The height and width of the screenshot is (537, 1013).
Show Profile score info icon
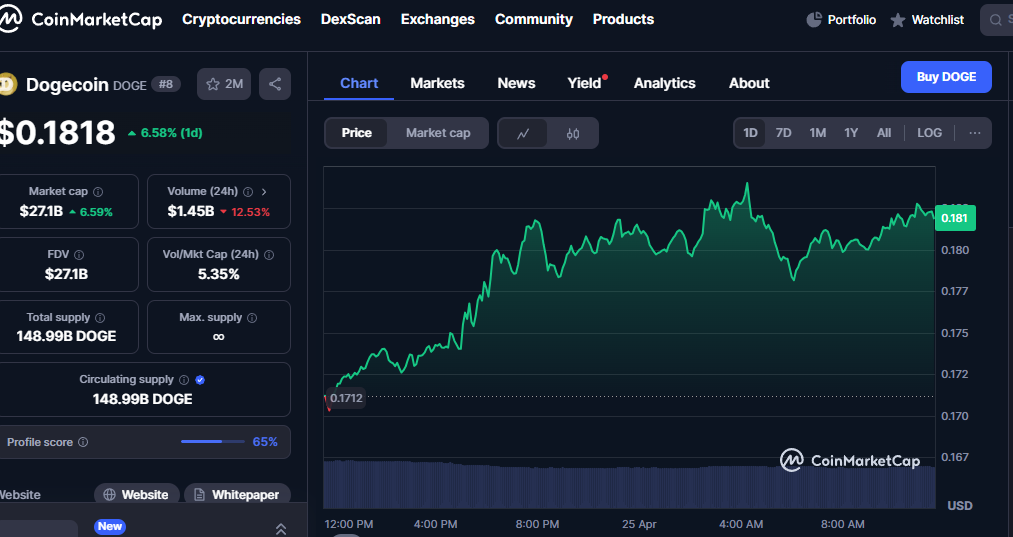[83, 442]
